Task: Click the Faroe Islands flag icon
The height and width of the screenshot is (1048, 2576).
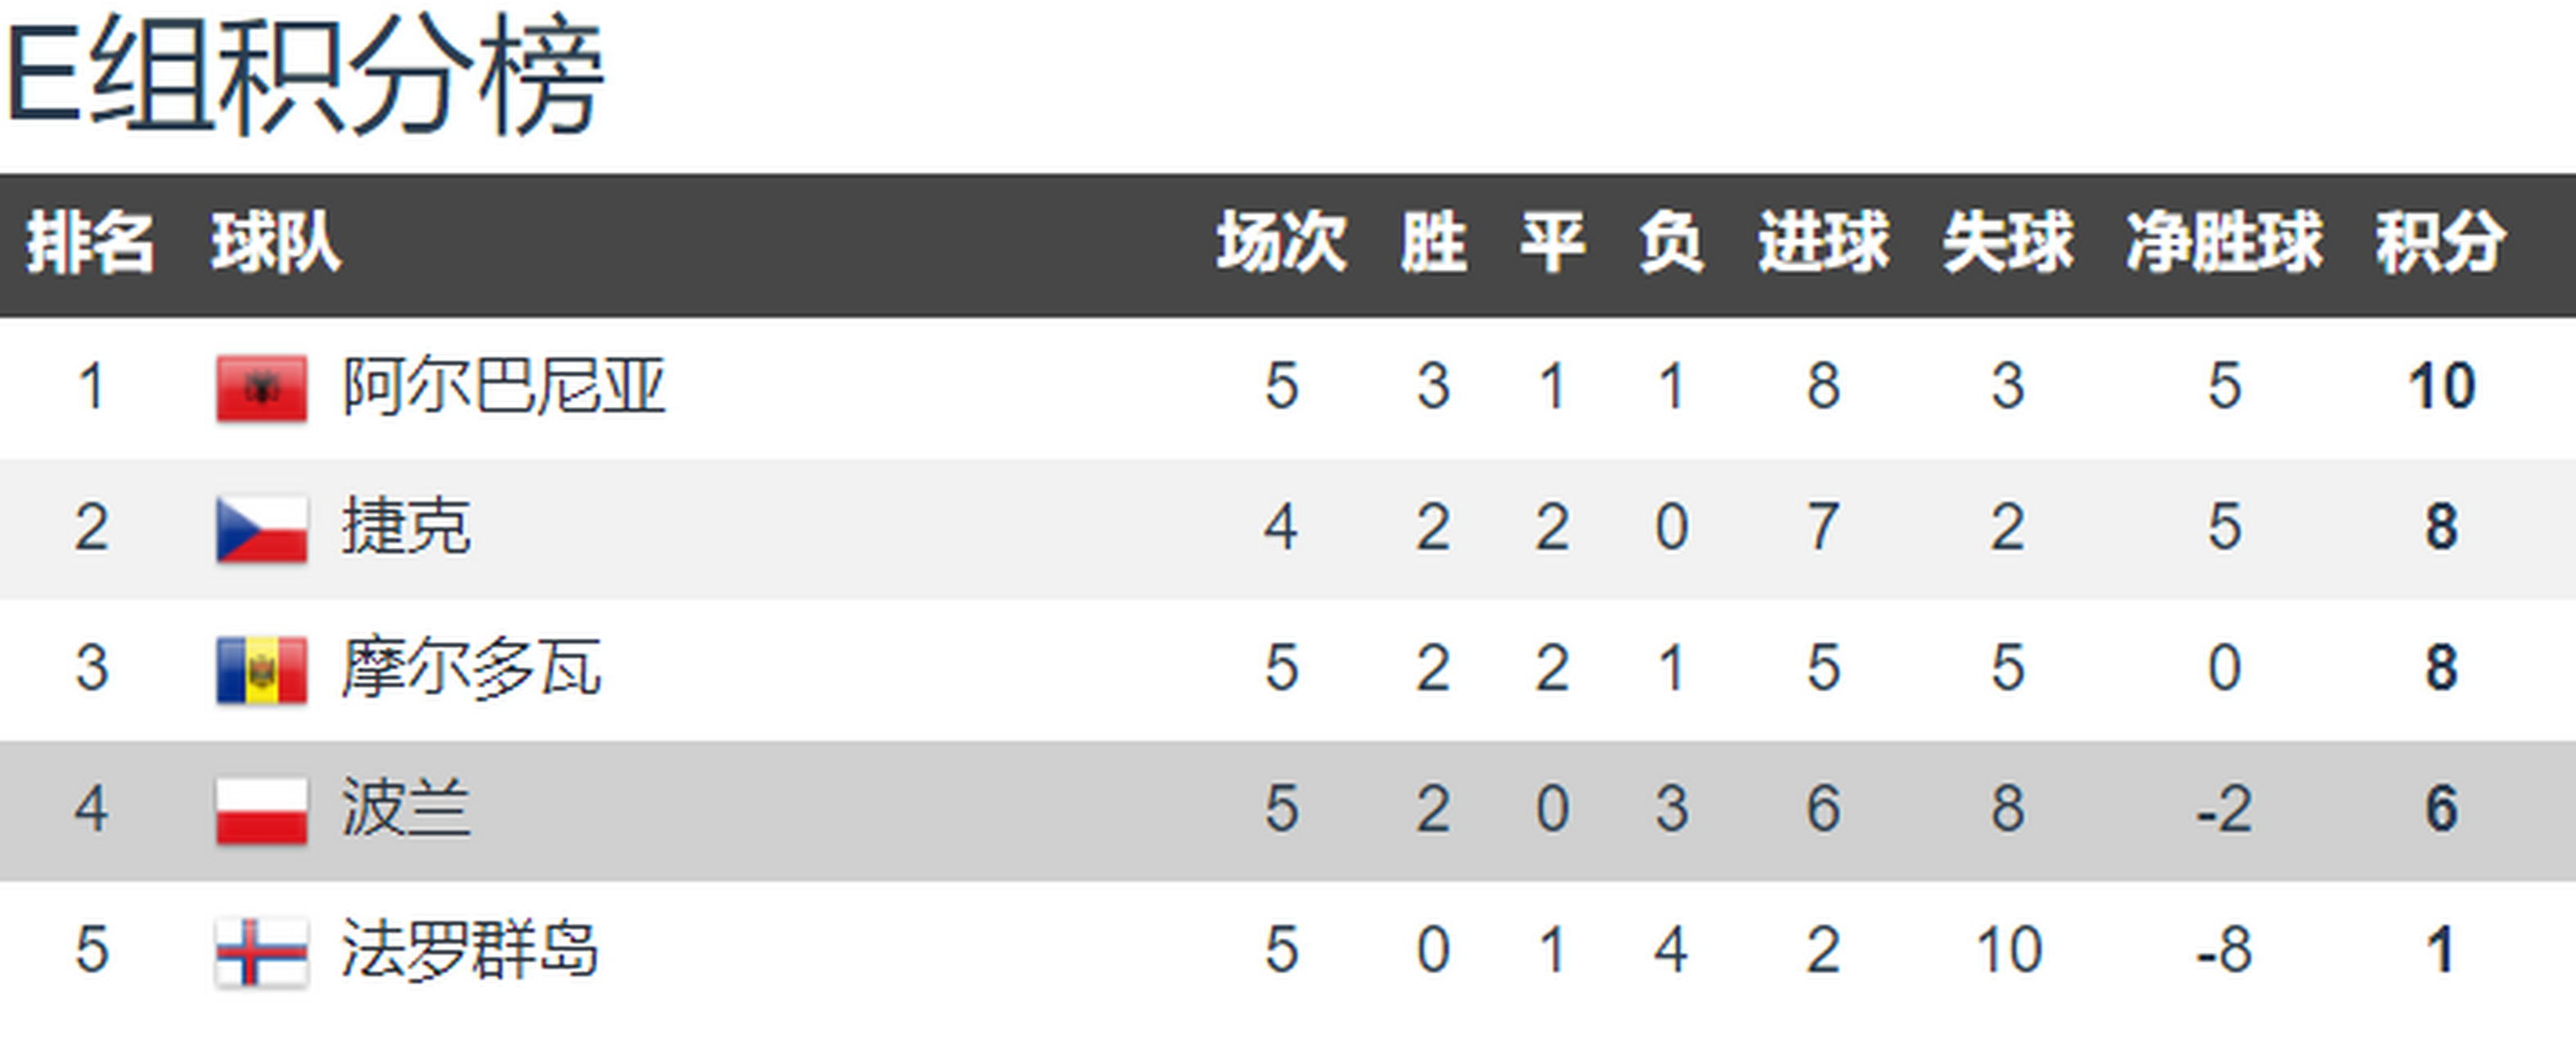Action: tap(261, 952)
